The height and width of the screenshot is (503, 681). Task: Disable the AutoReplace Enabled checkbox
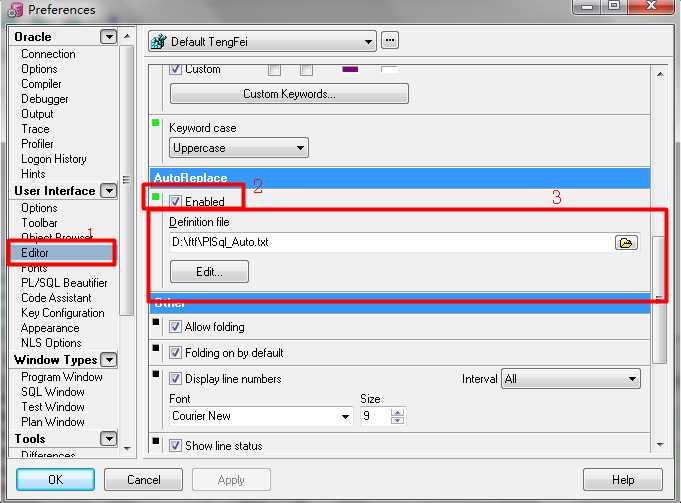tap(175, 201)
